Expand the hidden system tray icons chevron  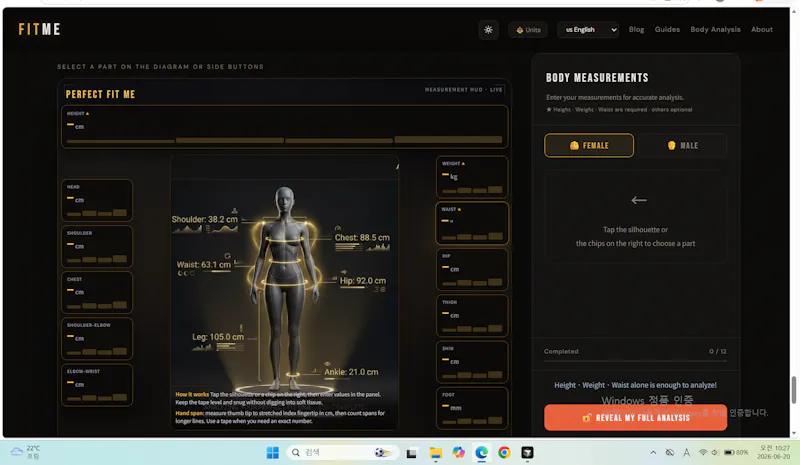(653, 452)
